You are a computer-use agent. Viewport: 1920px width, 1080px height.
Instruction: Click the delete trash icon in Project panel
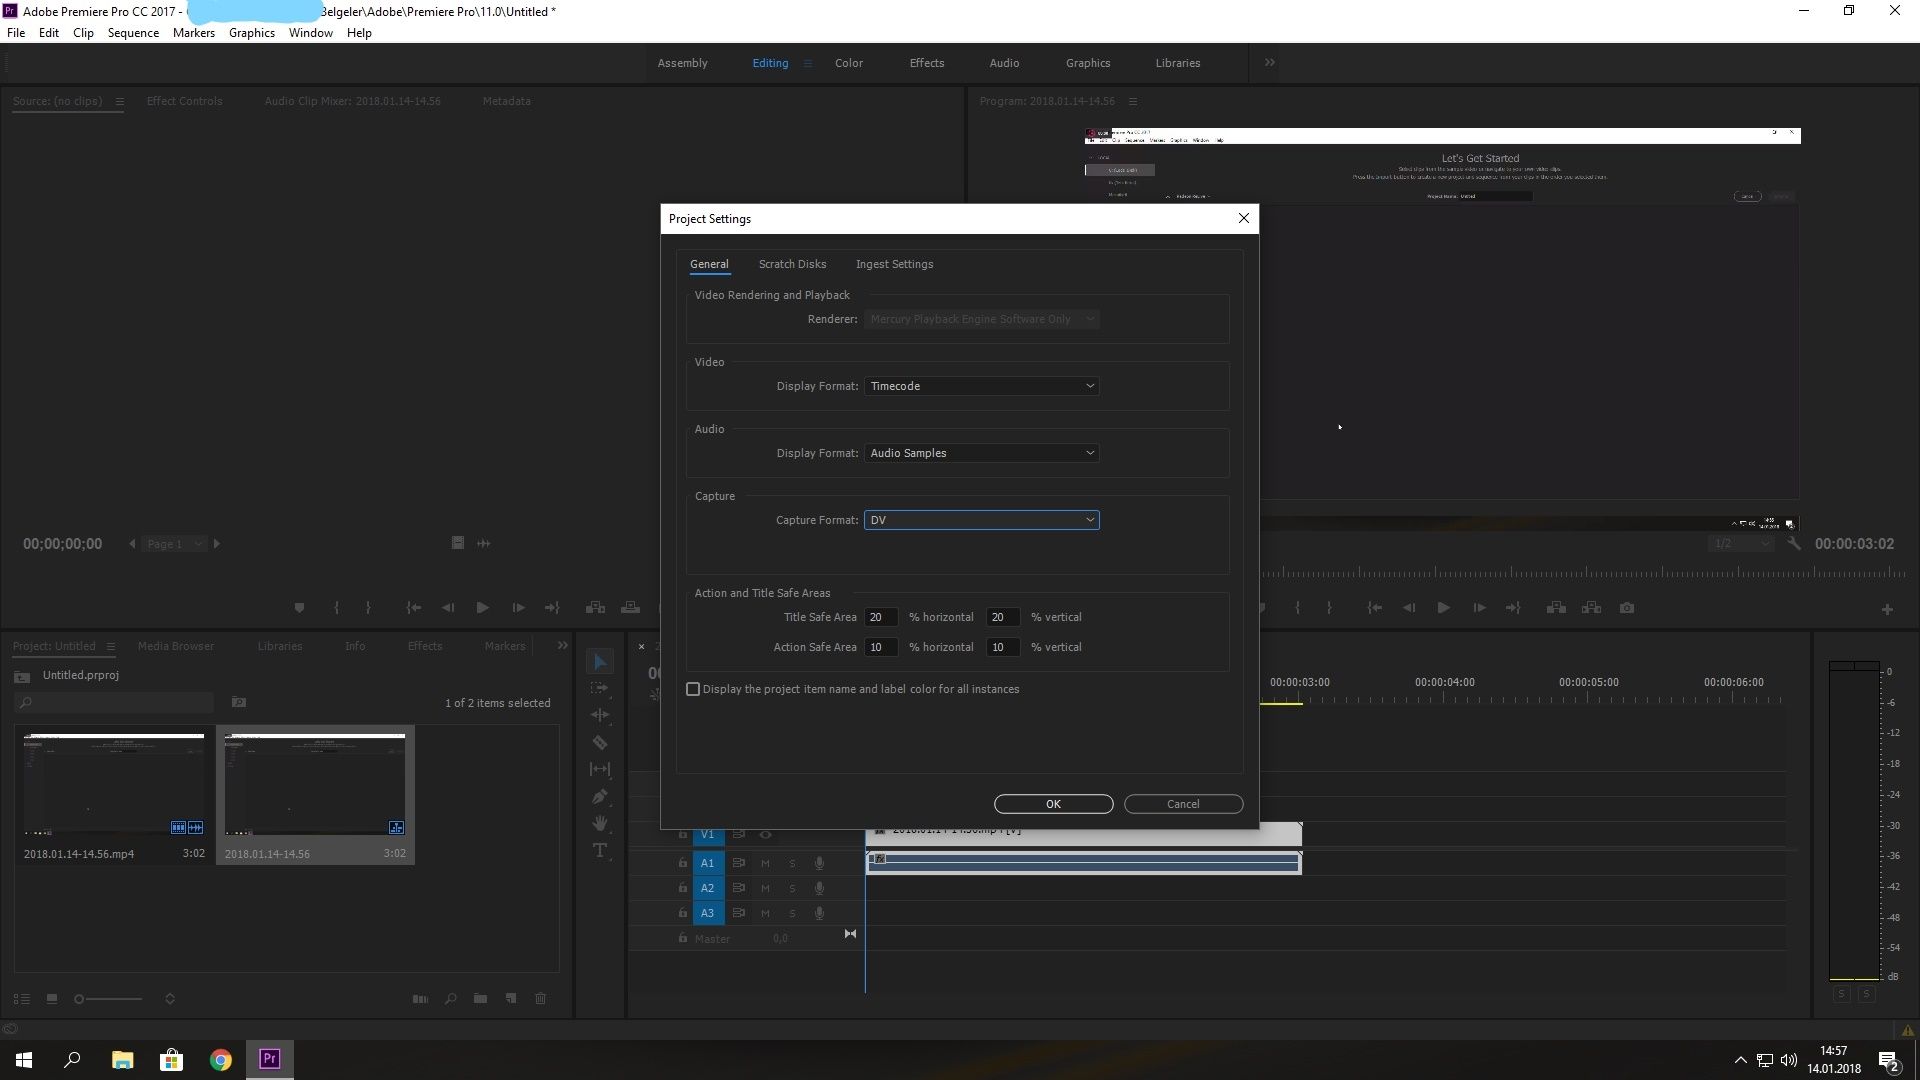pyautogui.click(x=540, y=999)
